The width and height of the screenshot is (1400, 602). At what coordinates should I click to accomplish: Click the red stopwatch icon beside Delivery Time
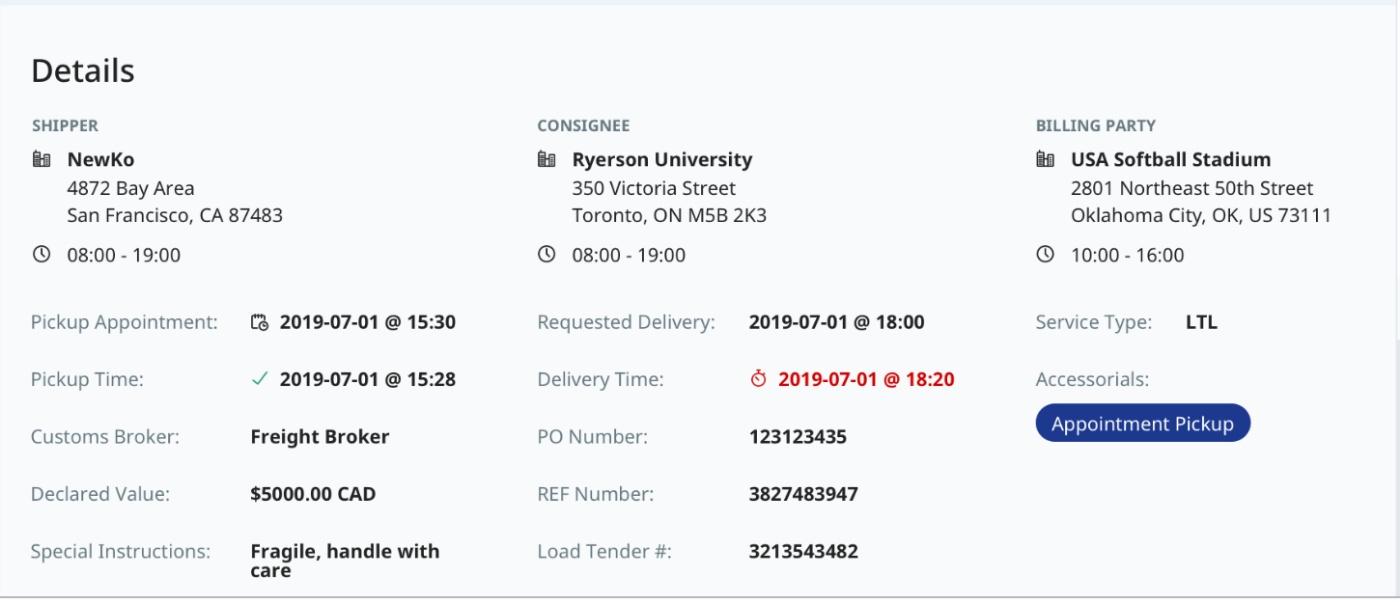point(758,379)
